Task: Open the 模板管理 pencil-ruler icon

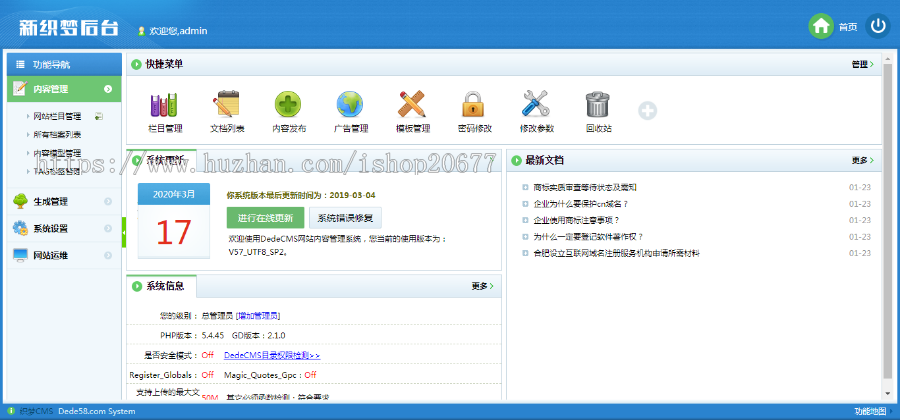Action: (412, 104)
